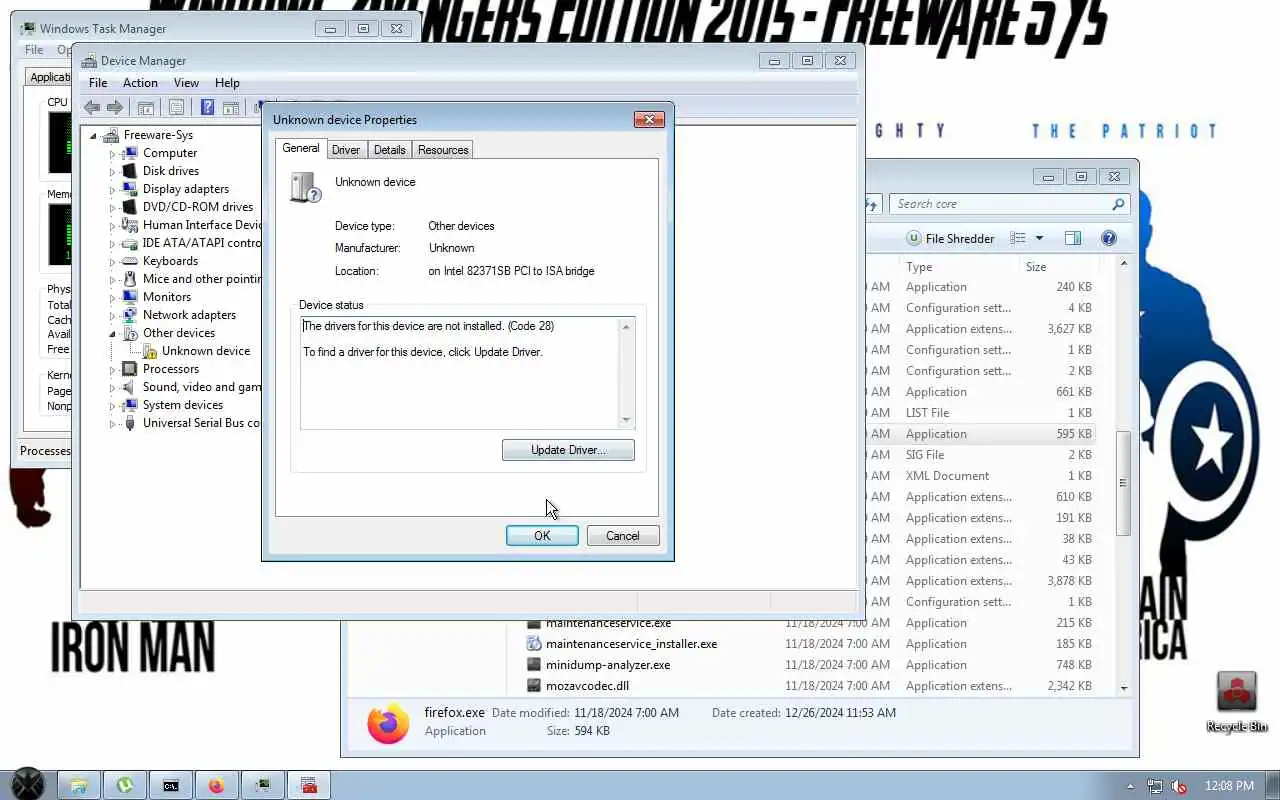Open the Action menu in Device Manager
This screenshot has height=800, width=1280.
pos(140,83)
